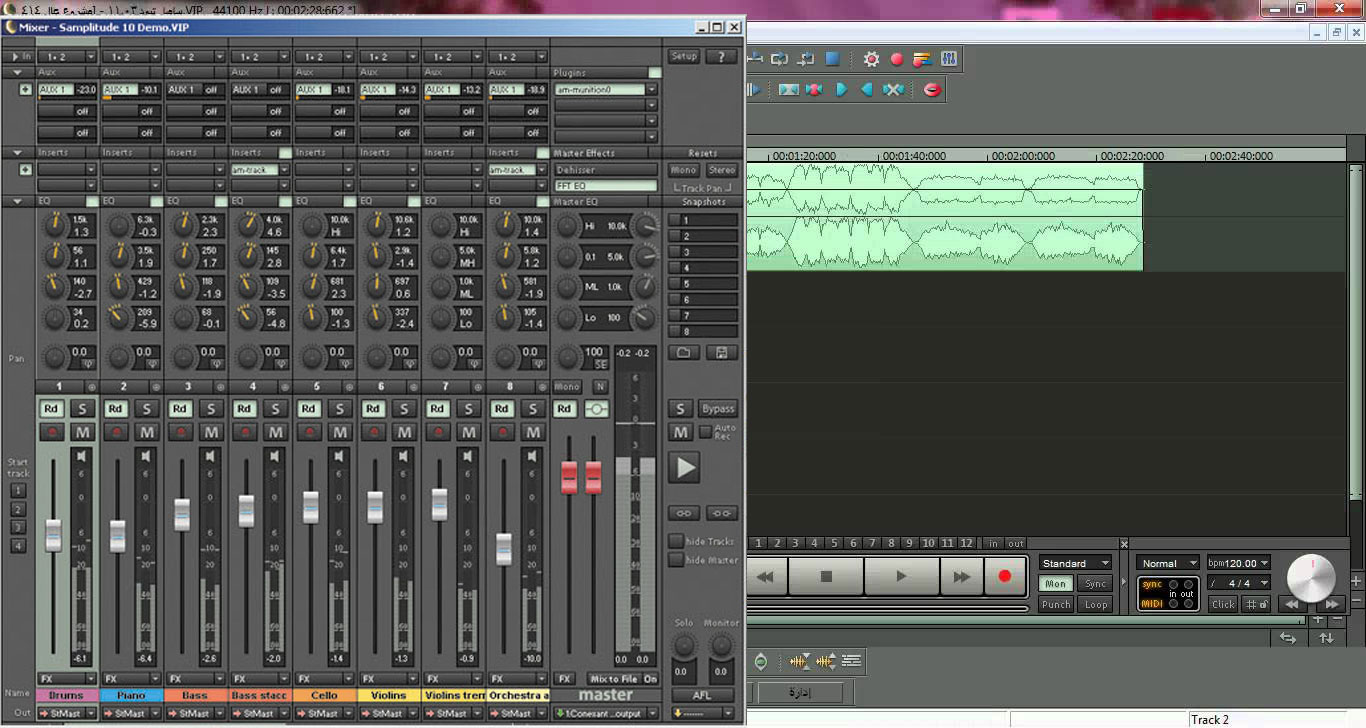Click the master channel link icon beside Rd
This screenshot has height=728, width=1366.
(x=596, y=408)
